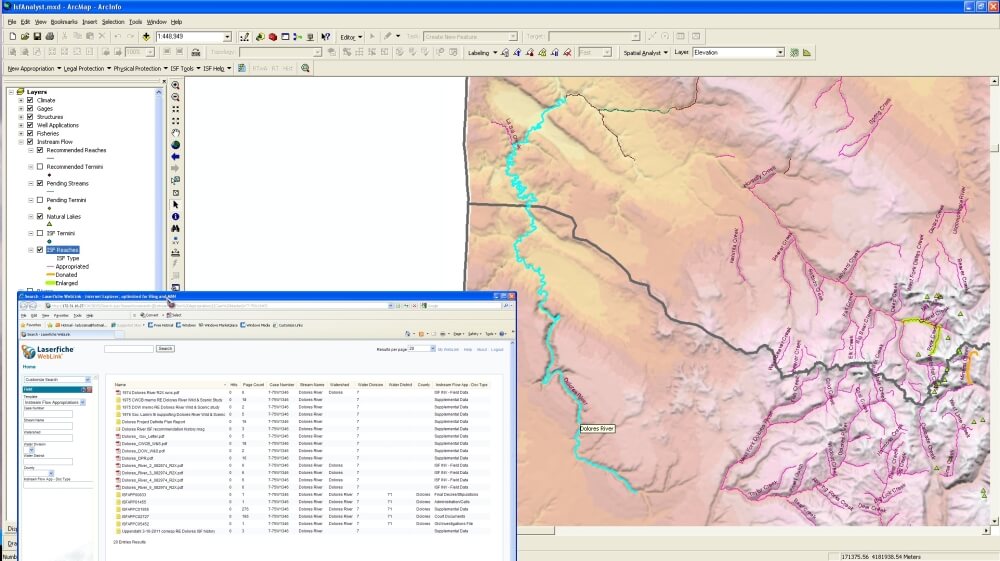Viewport: 1000px width, 561px height.
Task: Open the Bookmarks menu
Action: coord(64,22)
